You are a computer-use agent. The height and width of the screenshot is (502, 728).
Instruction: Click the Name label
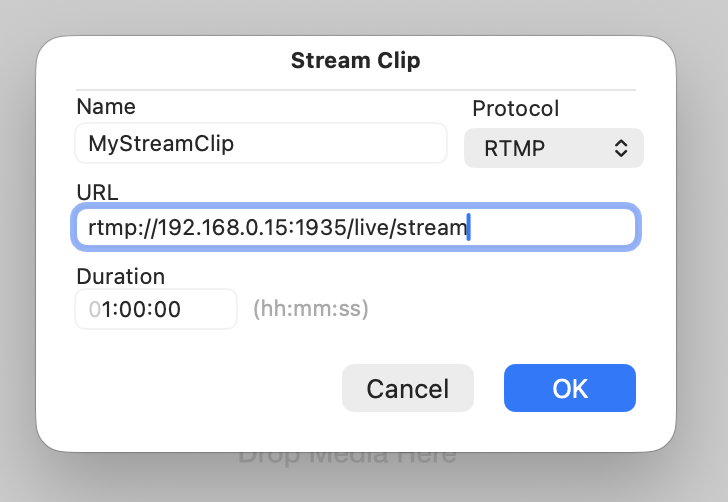[x=106, y=106]
